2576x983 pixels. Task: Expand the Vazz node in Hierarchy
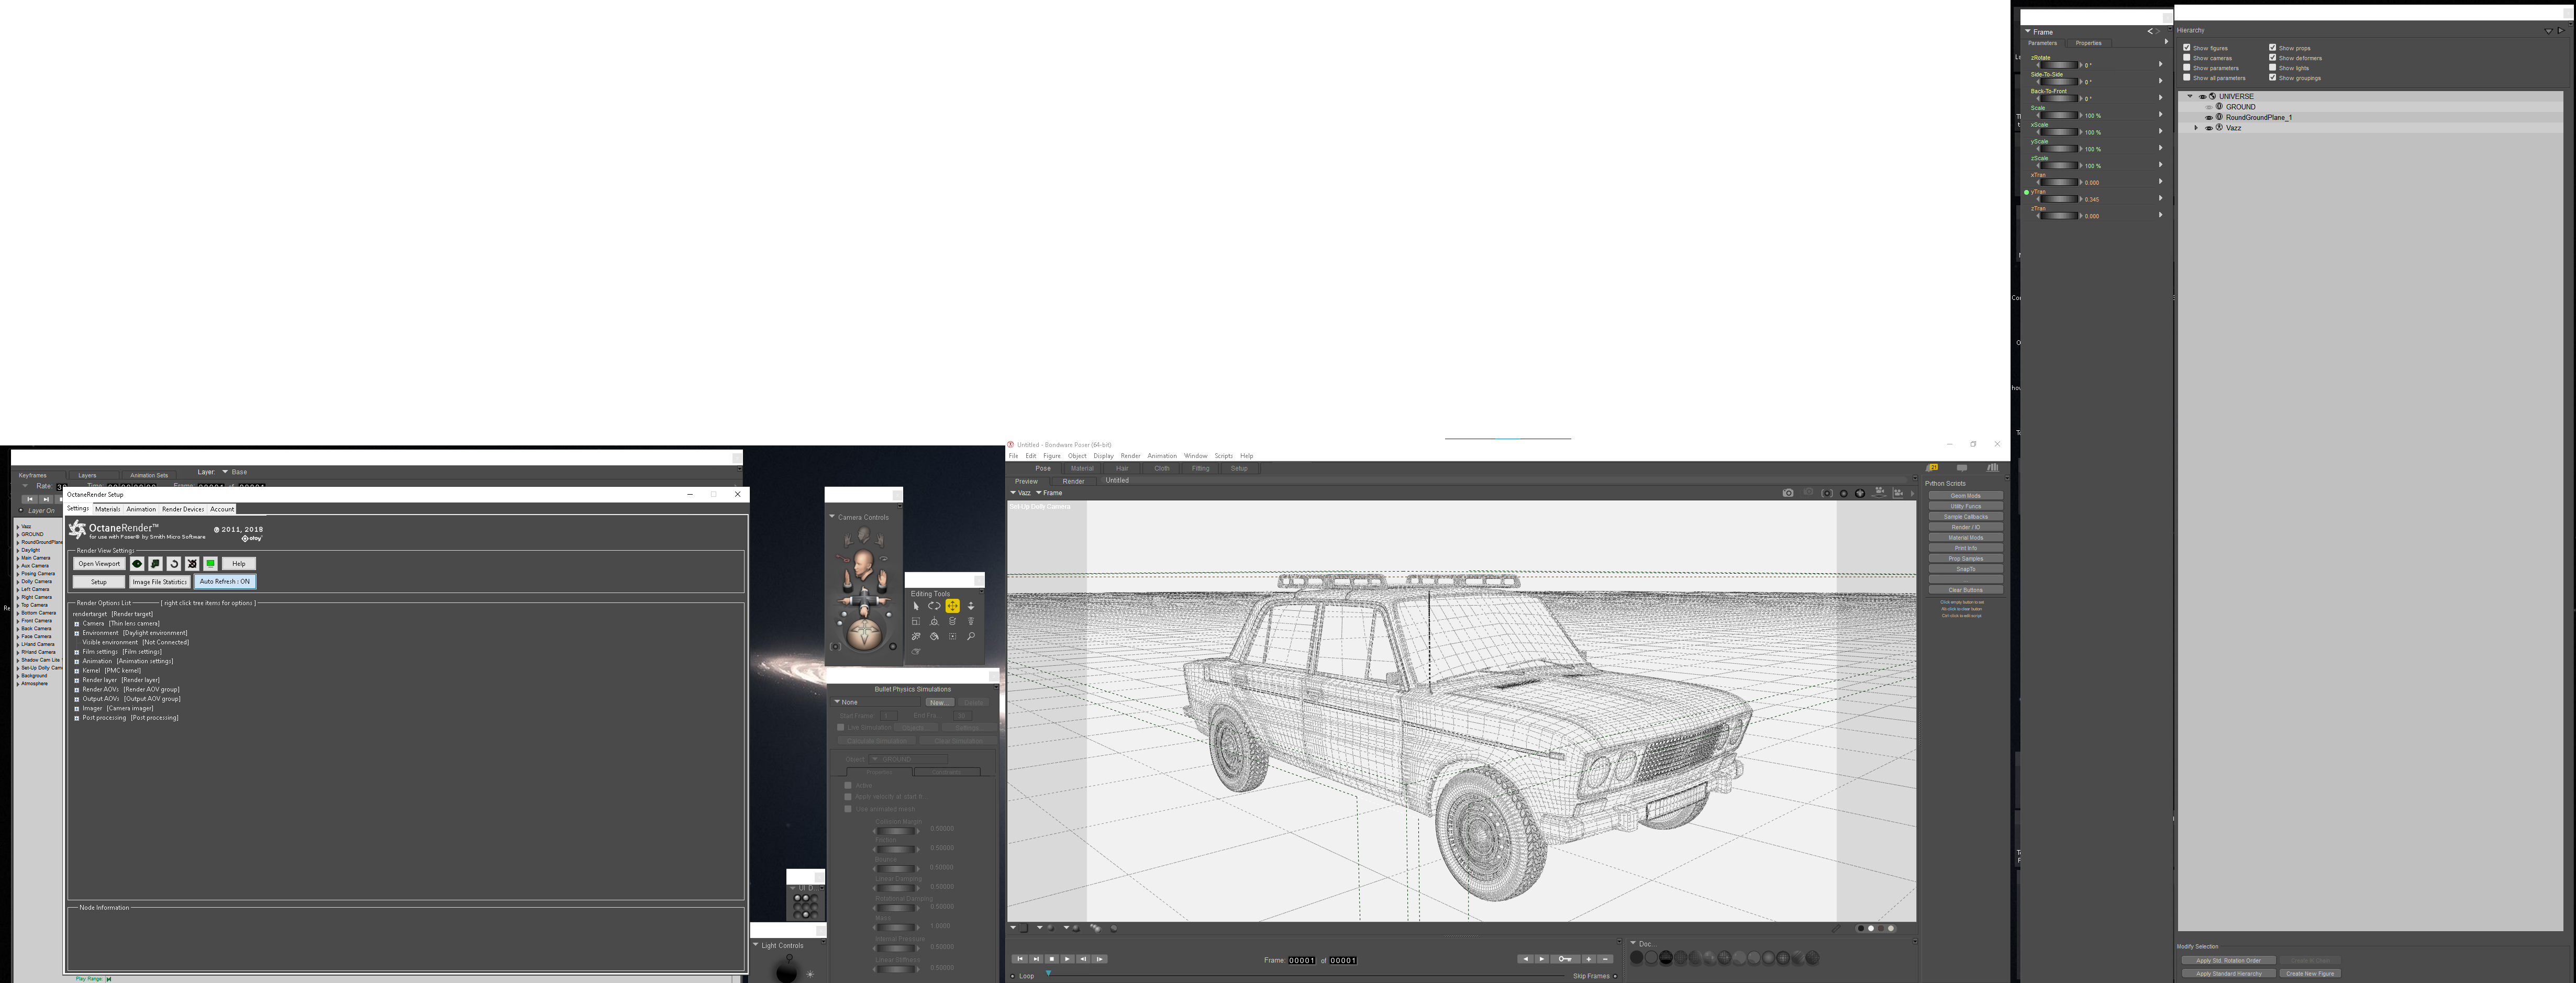pos(2196,128)
